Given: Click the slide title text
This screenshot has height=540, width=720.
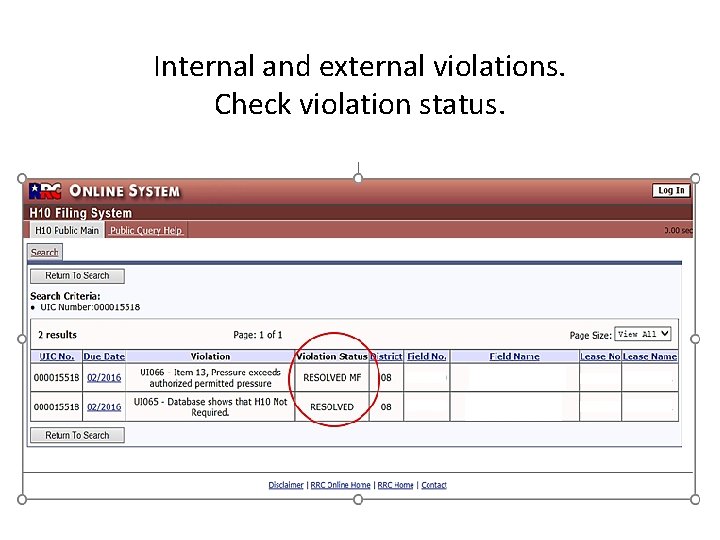Looking at the screenshot, I should (x=360, y=84).
